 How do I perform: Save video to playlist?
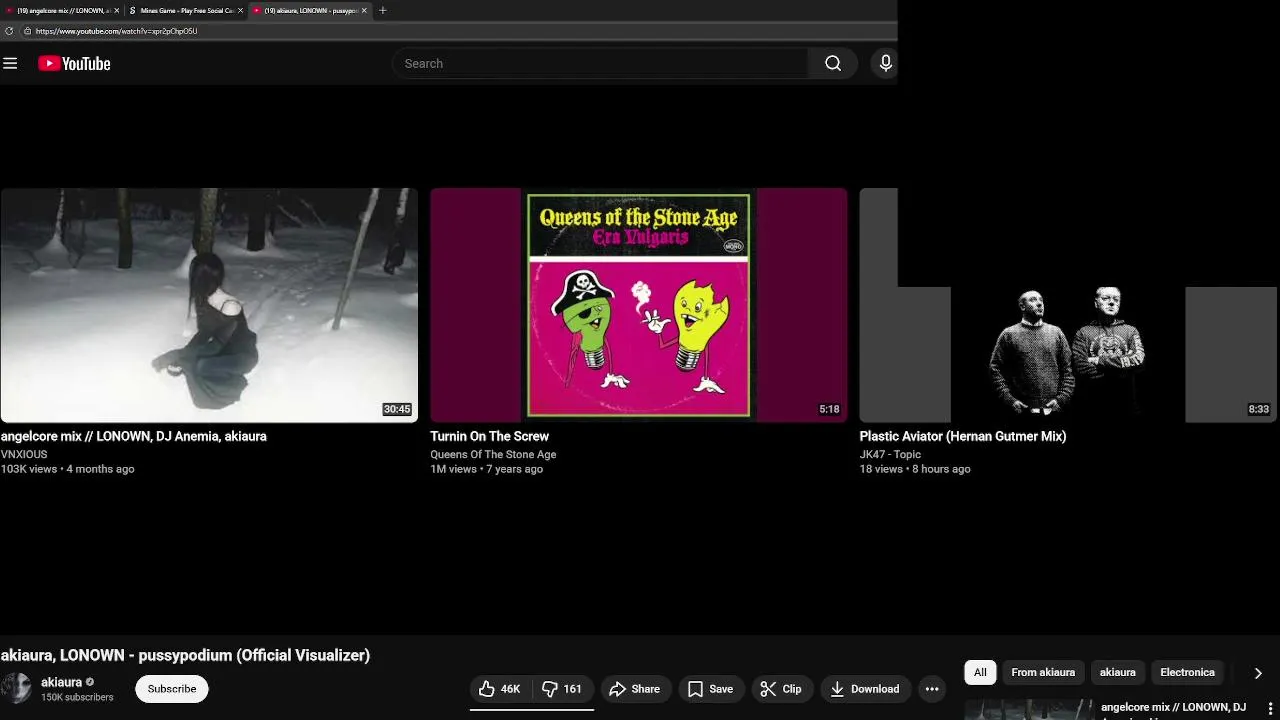click(711, 689)
